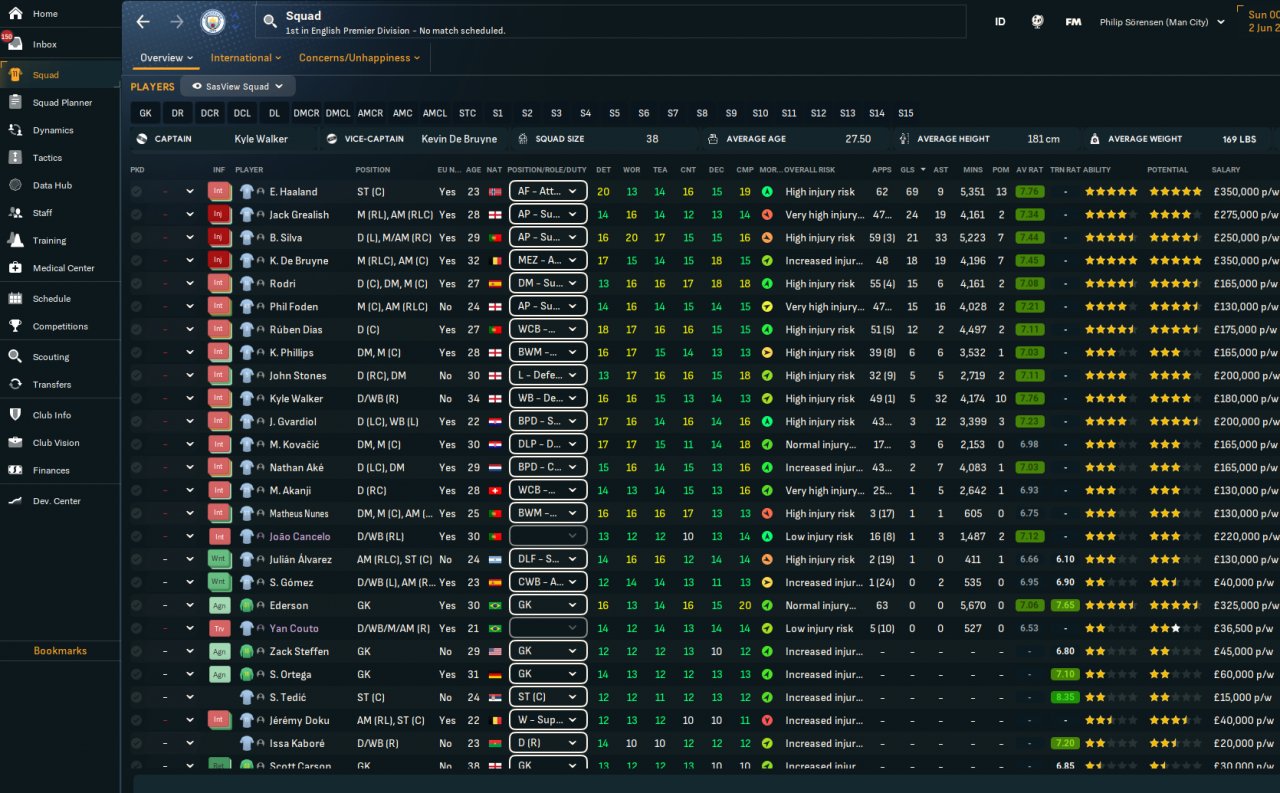Open Haaland's AF role/duty dropdown
This screenshot has width=1280, height=793.
[x=547, y=192]
